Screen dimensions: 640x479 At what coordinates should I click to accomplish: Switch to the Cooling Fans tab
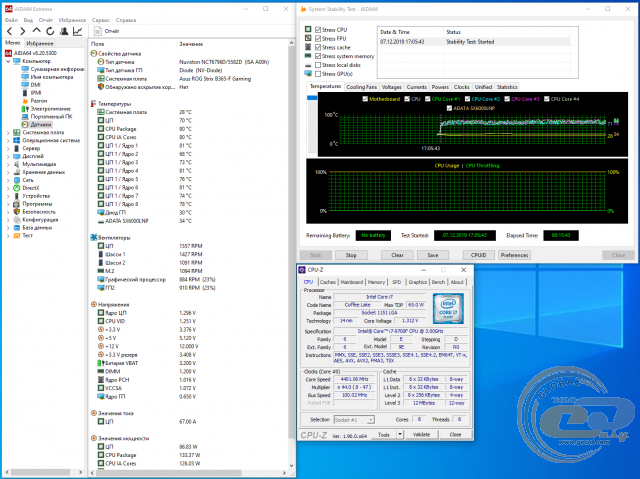[362, 87]
